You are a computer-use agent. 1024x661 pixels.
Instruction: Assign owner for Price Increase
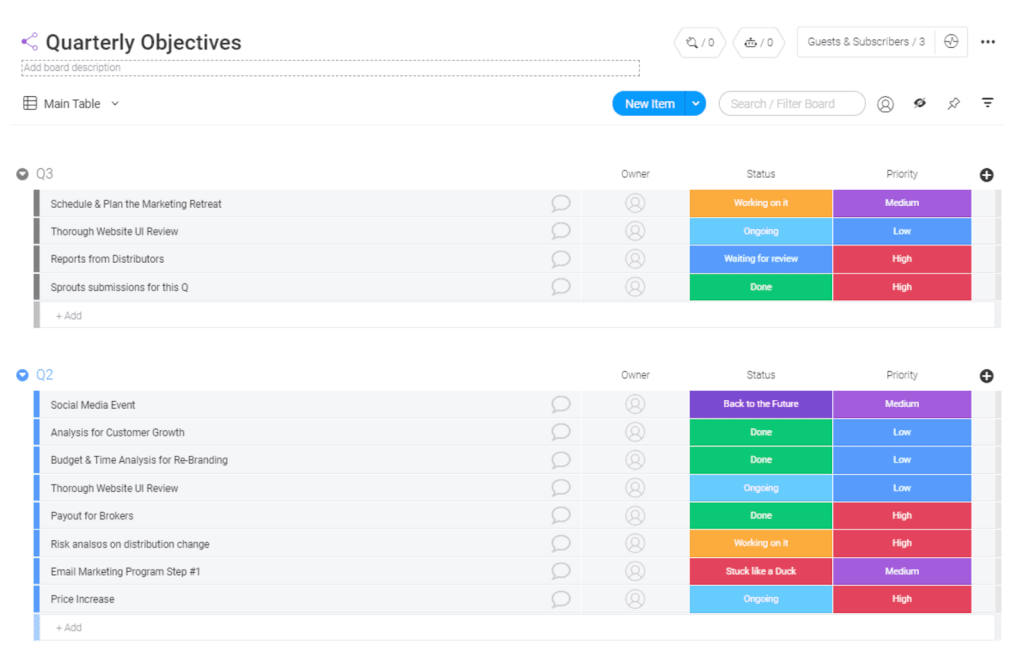coord(635,599)
